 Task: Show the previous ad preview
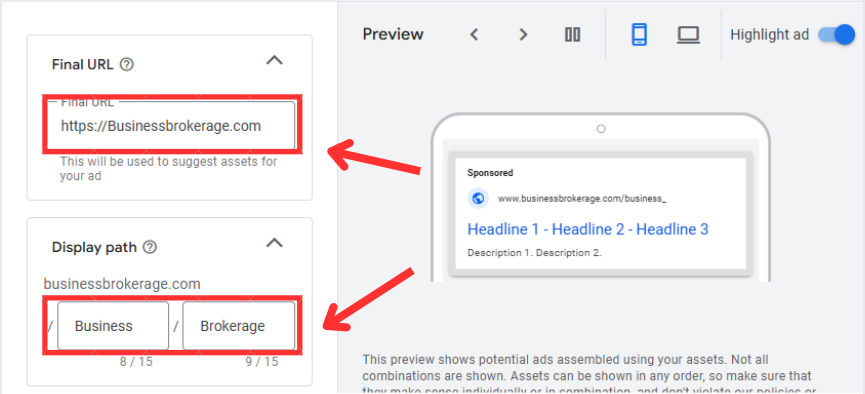coord(473,35)
